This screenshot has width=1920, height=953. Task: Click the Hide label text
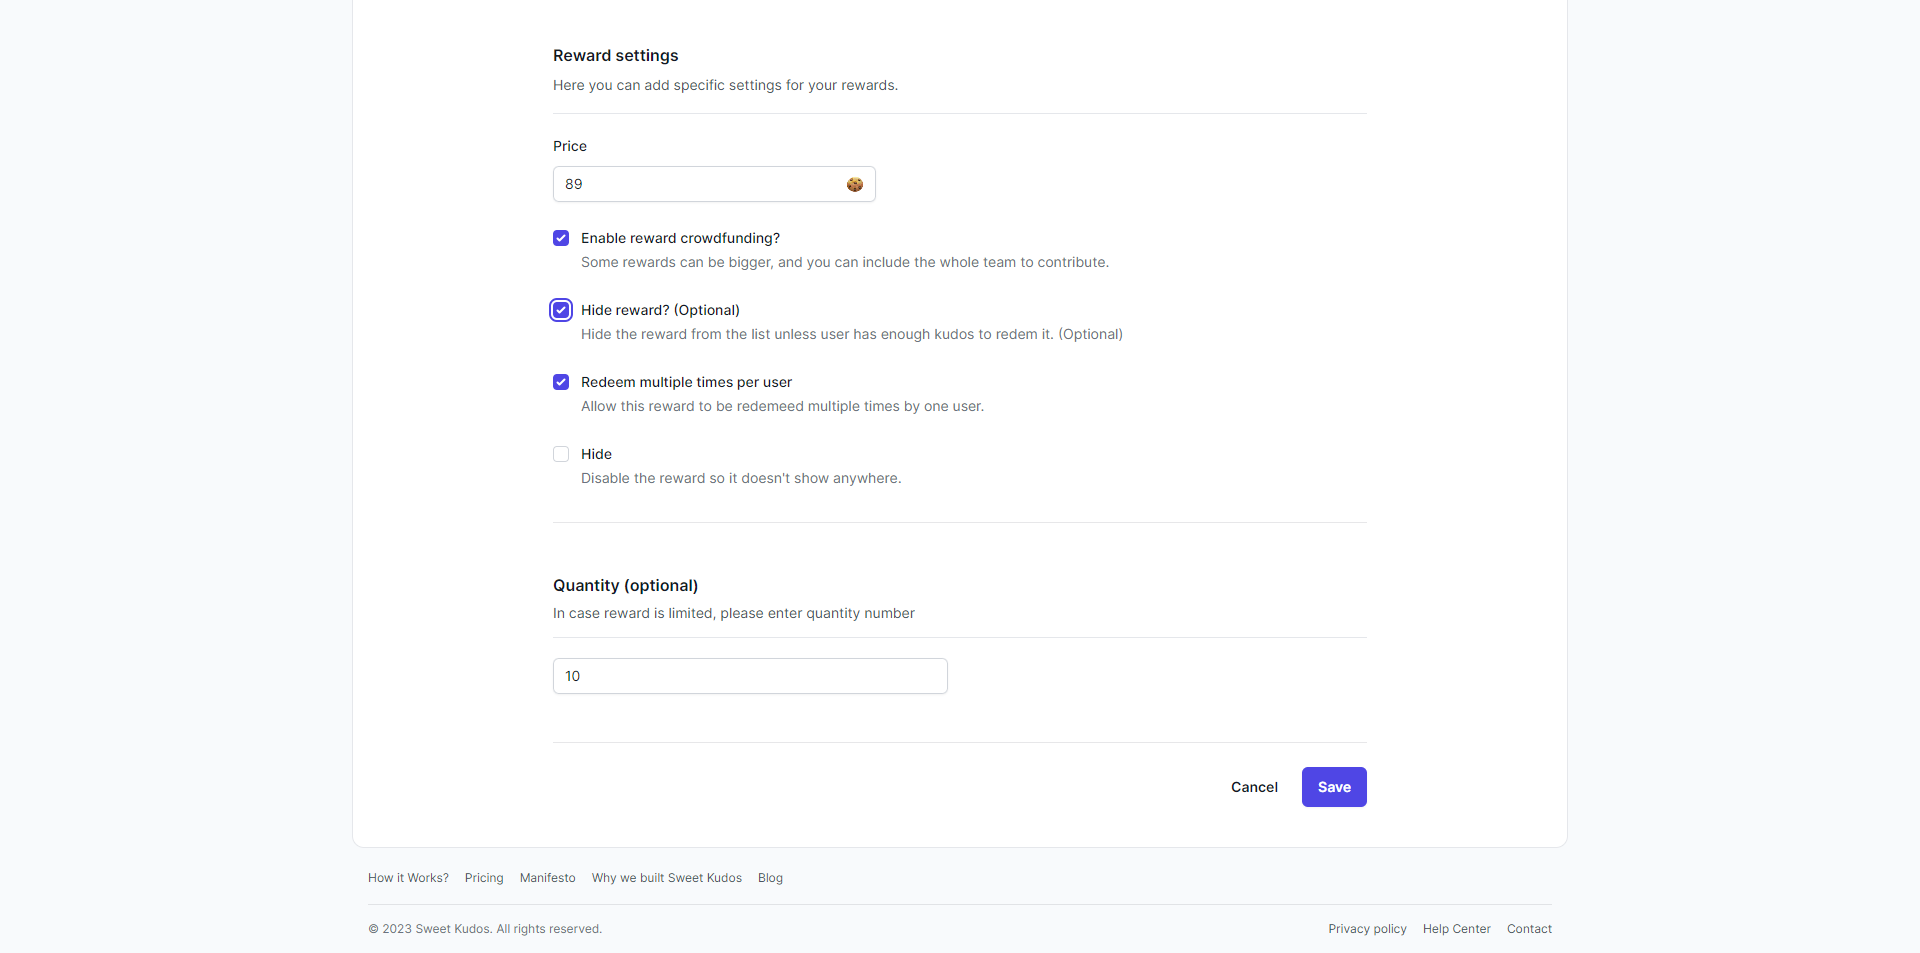coord(596,454)
